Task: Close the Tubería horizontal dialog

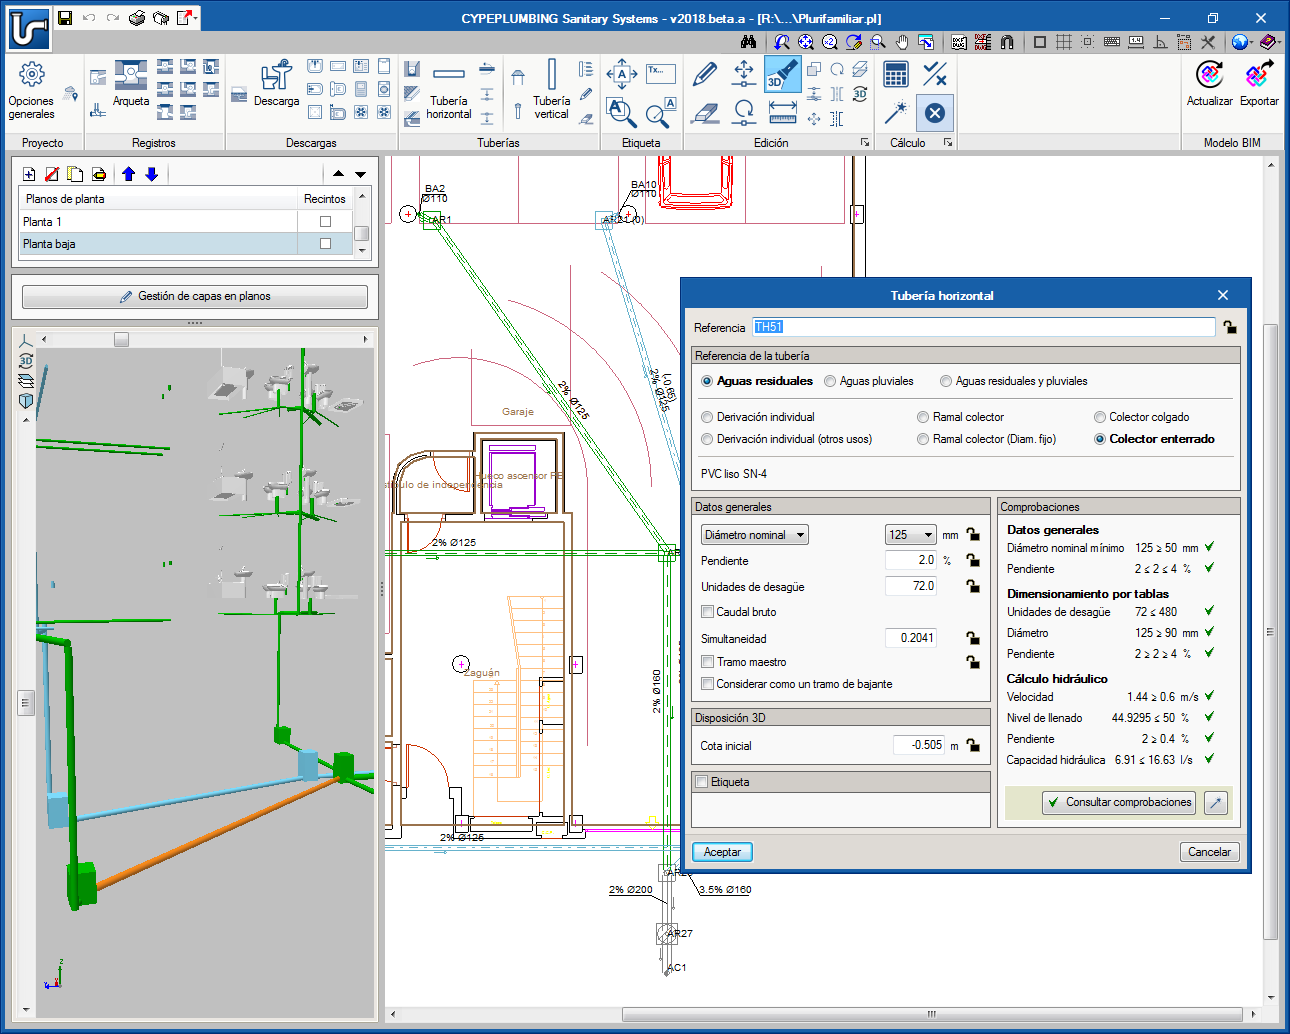Action: [1223, 295]
